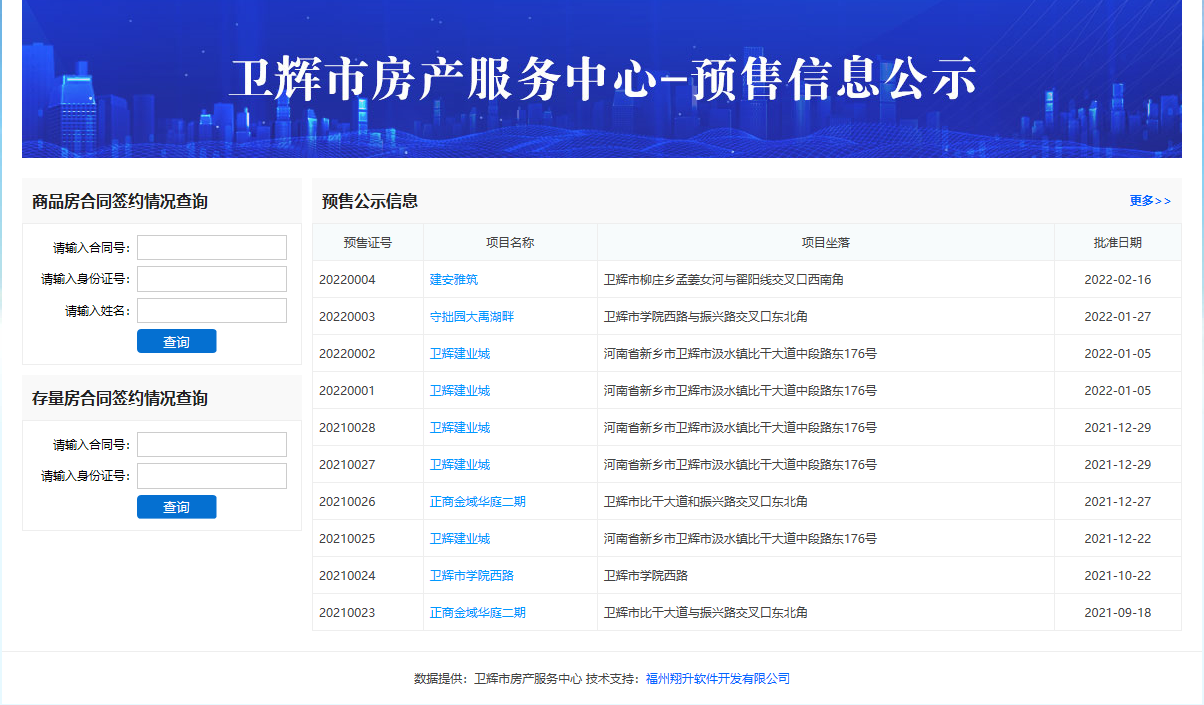1204x705 pixels.
Task: Open the 更多>> link for 预售公示信息
Action: 1149,201
